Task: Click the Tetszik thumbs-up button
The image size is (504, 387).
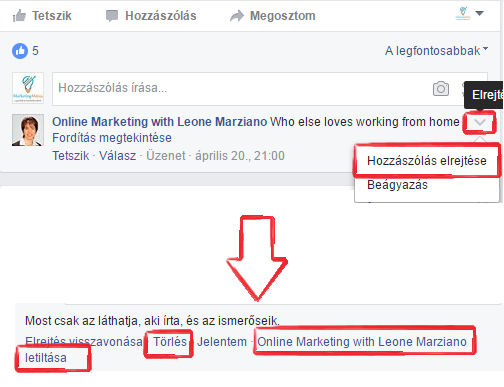Action: (x=42, y=16)
